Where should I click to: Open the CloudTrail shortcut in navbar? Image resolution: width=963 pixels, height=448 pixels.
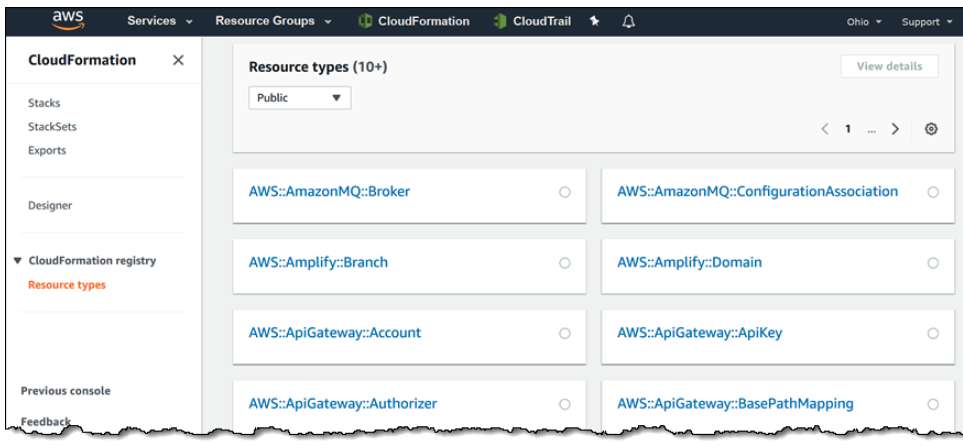click(531, 22)
